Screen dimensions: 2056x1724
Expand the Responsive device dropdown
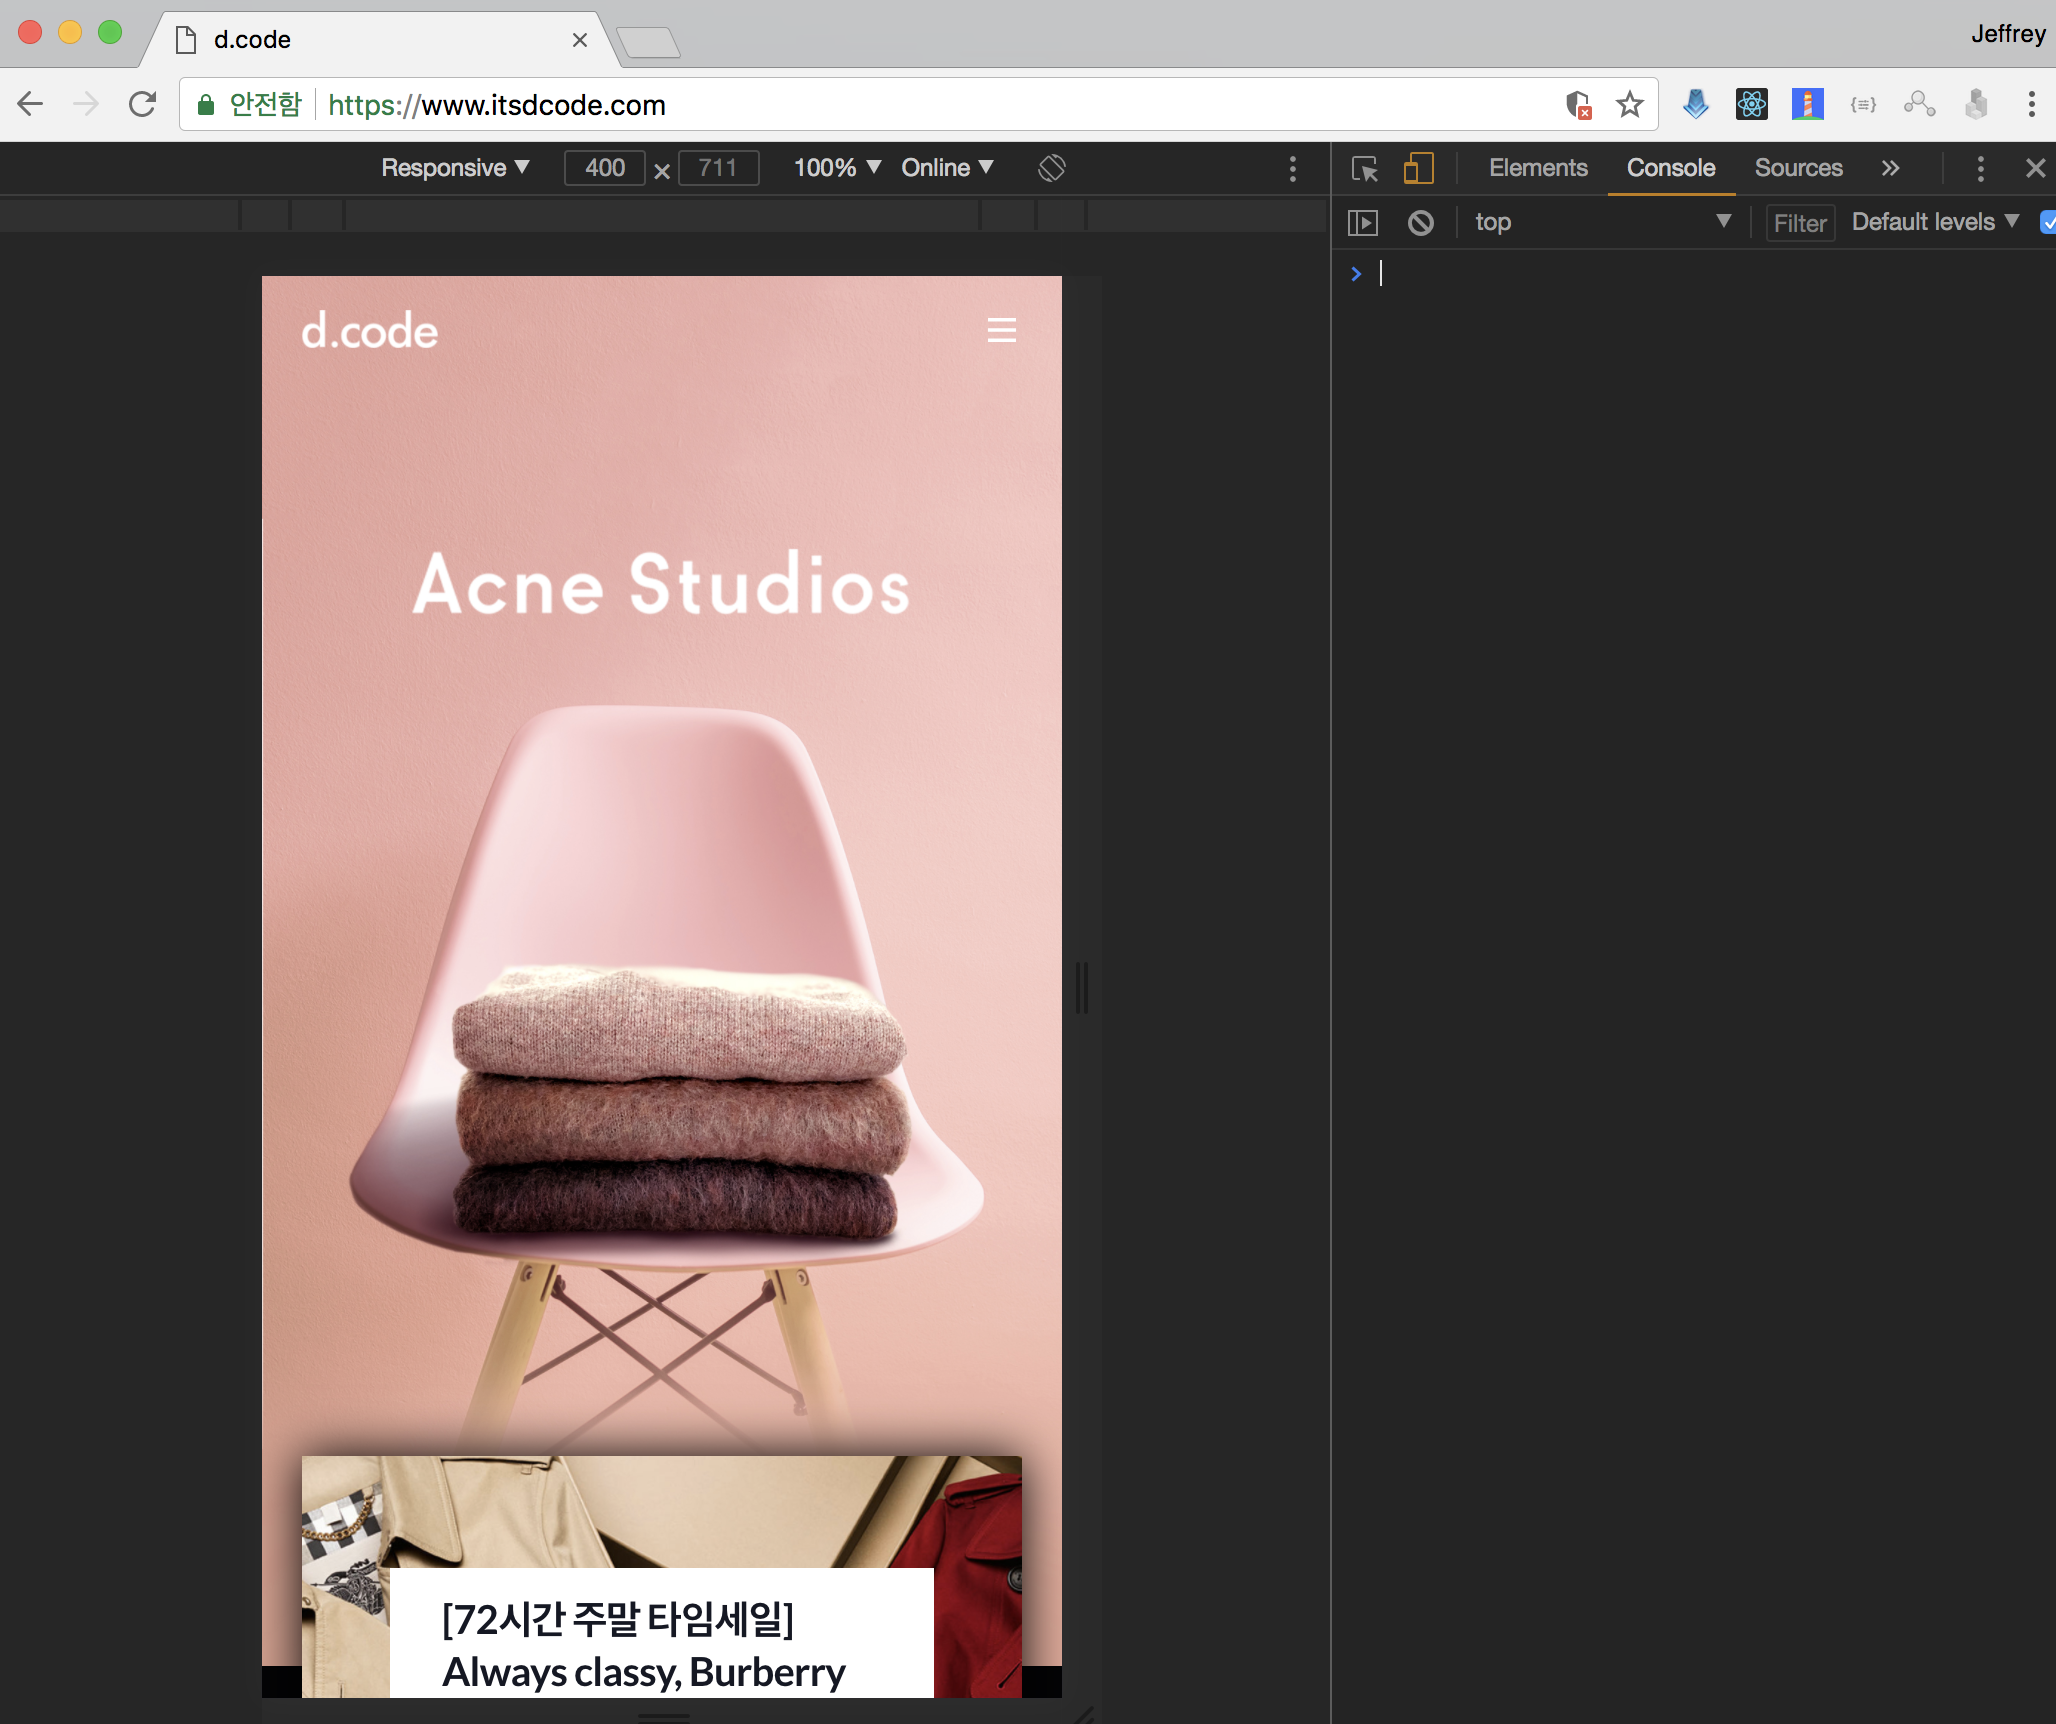click(455, 168)
